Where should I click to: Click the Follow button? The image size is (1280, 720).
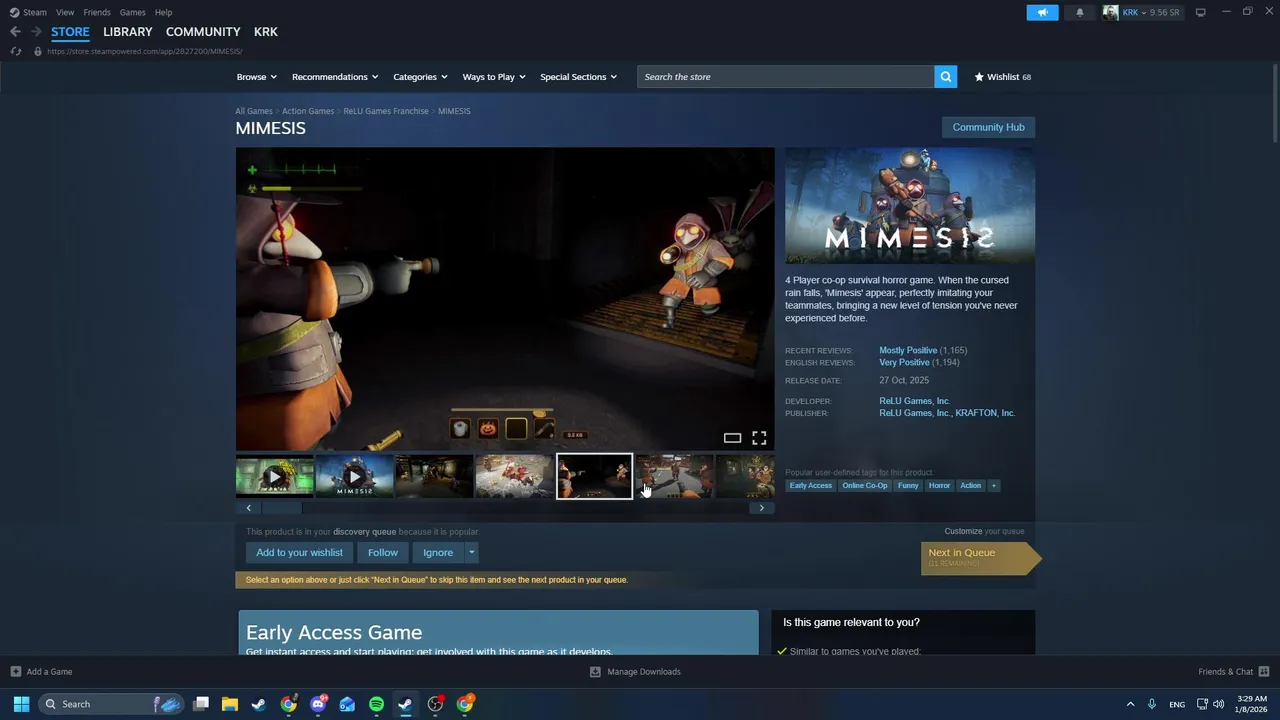click(382, 552)
